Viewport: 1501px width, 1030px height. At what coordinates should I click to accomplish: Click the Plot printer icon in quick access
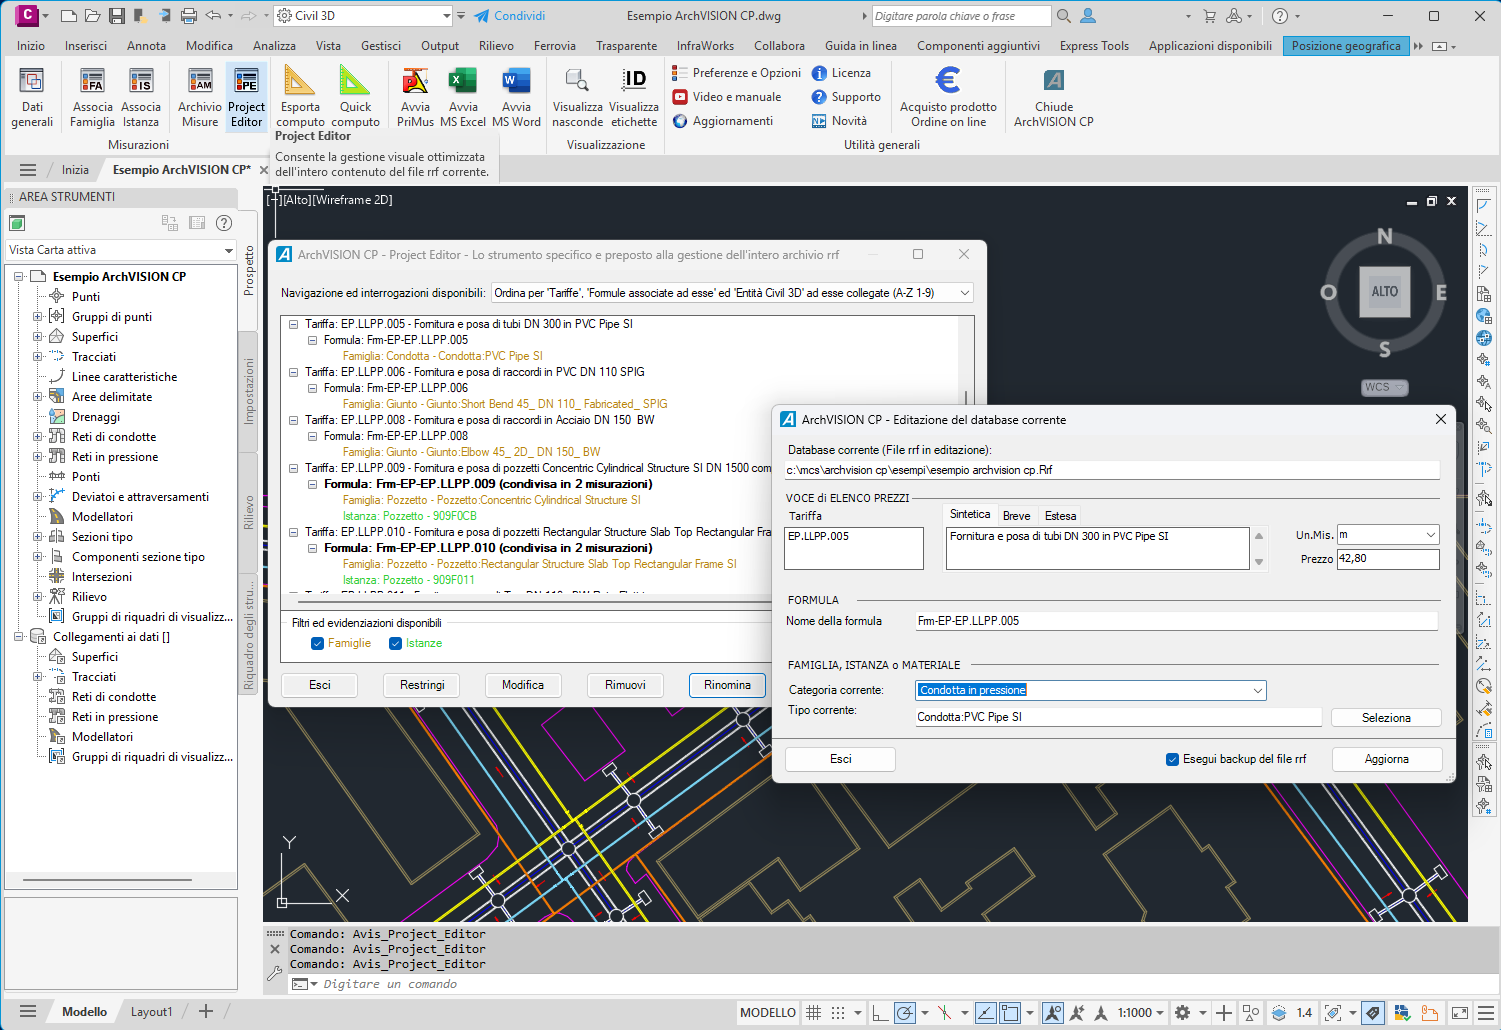coord(189,16)
